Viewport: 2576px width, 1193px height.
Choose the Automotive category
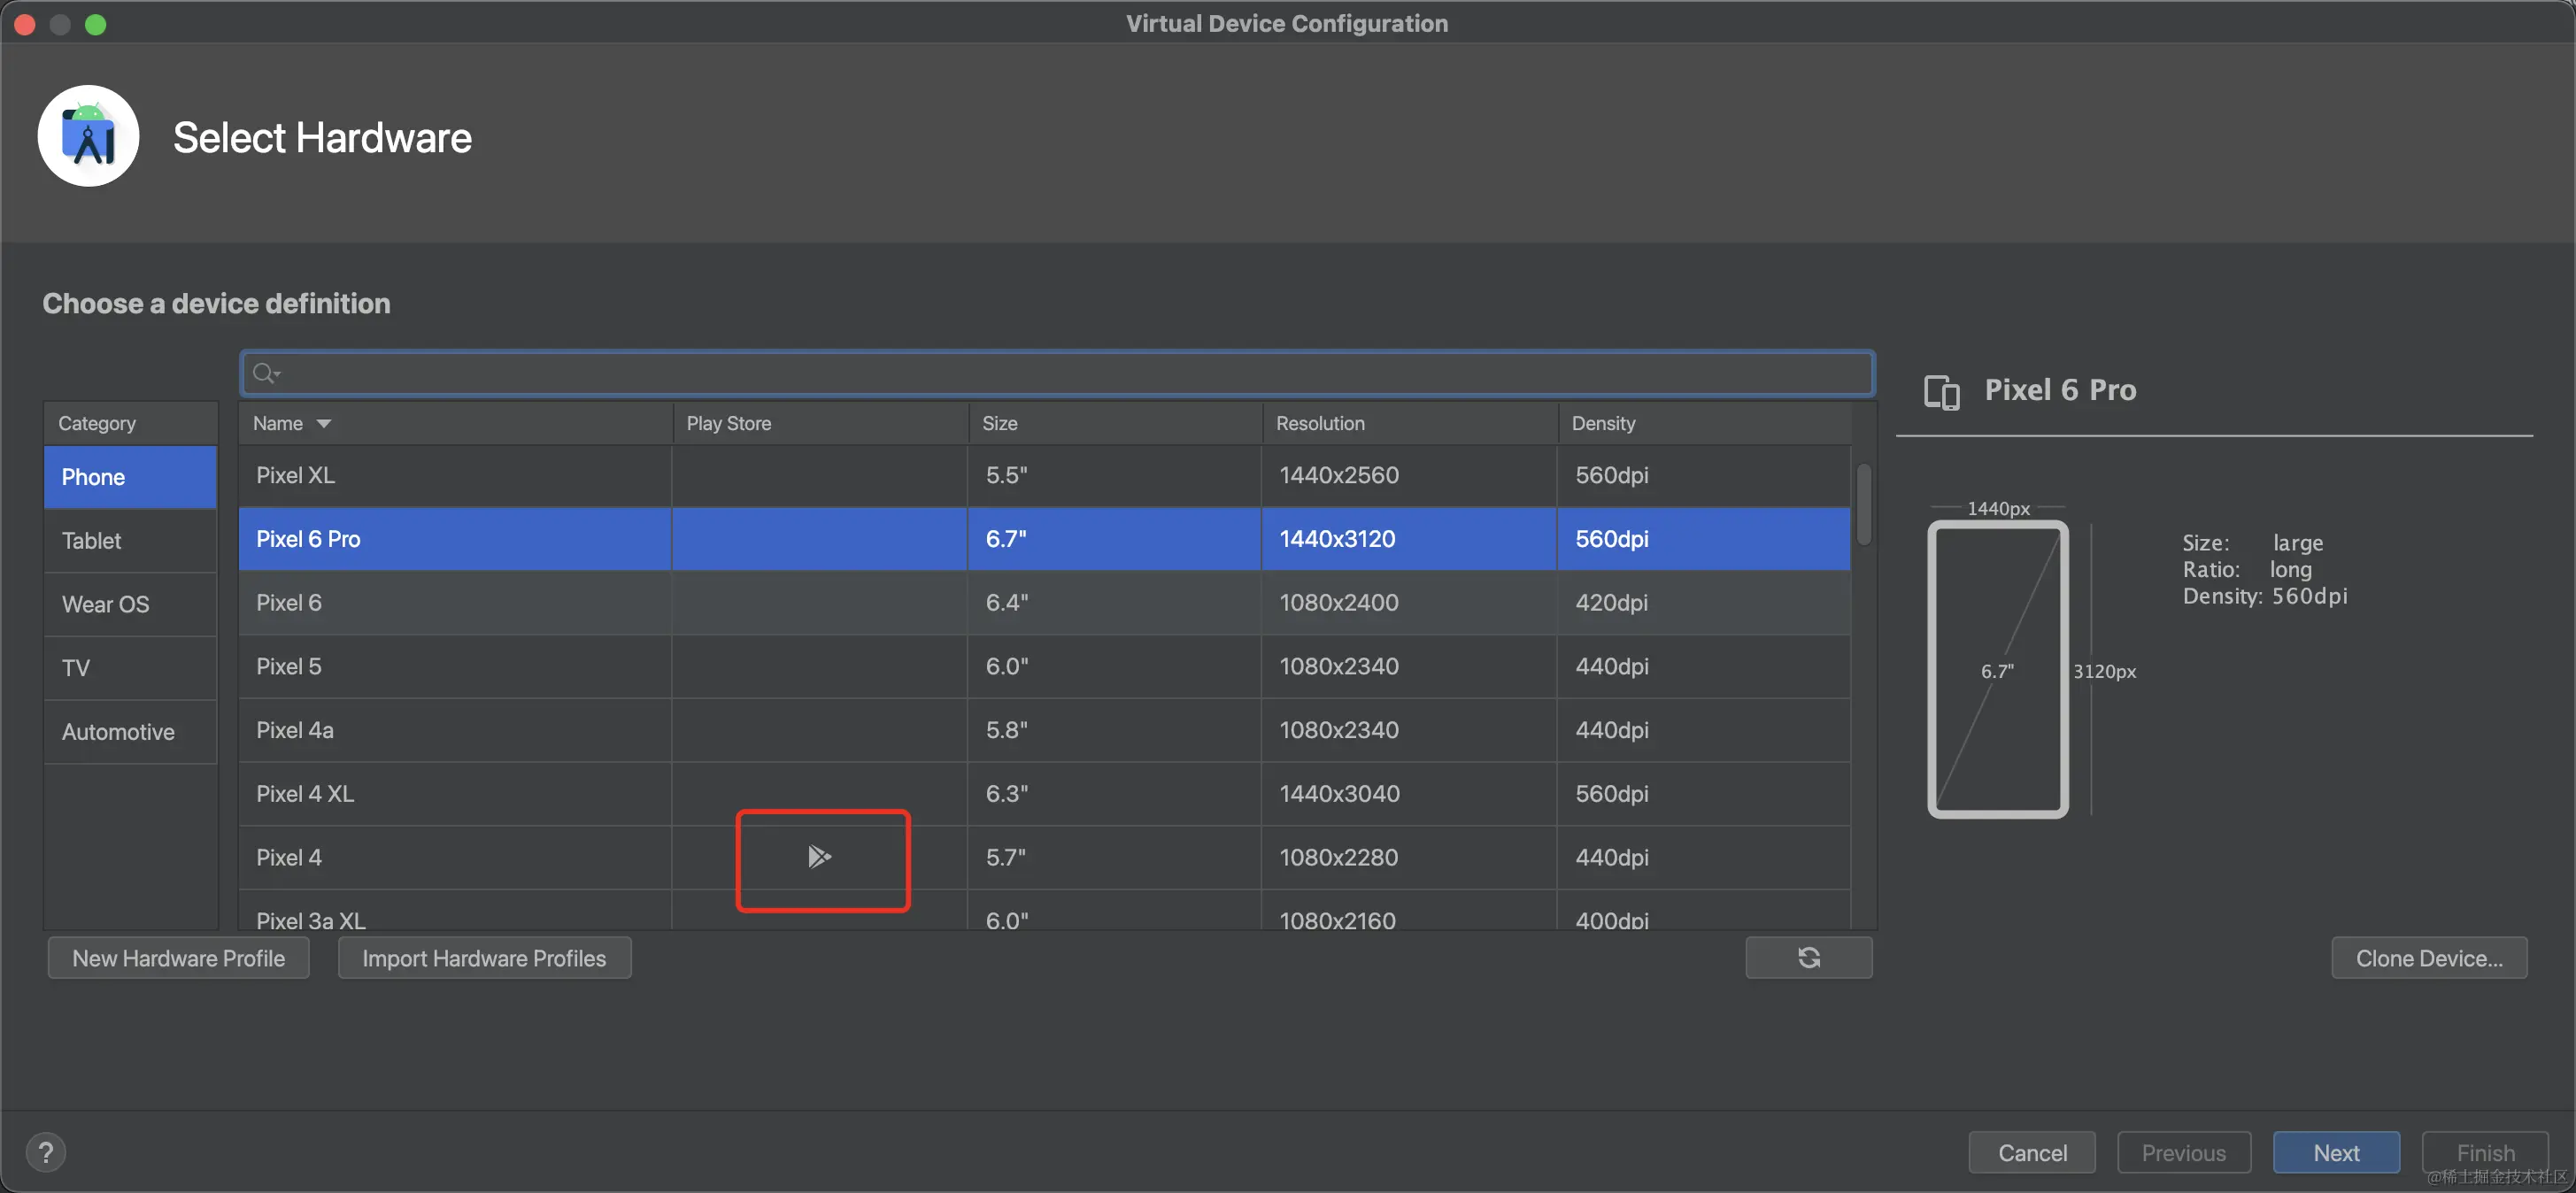tap(130, 732)
